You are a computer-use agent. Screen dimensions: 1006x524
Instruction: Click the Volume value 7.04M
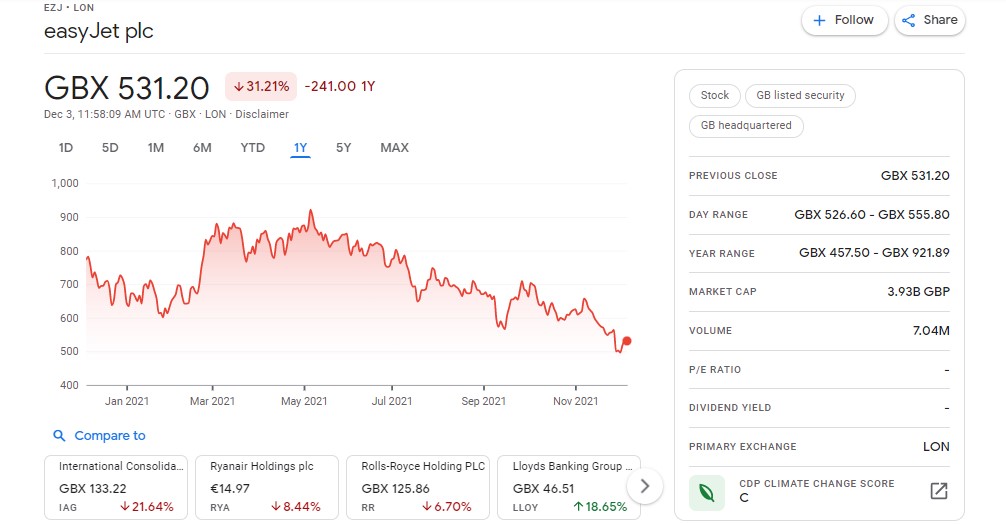(931, 331)
